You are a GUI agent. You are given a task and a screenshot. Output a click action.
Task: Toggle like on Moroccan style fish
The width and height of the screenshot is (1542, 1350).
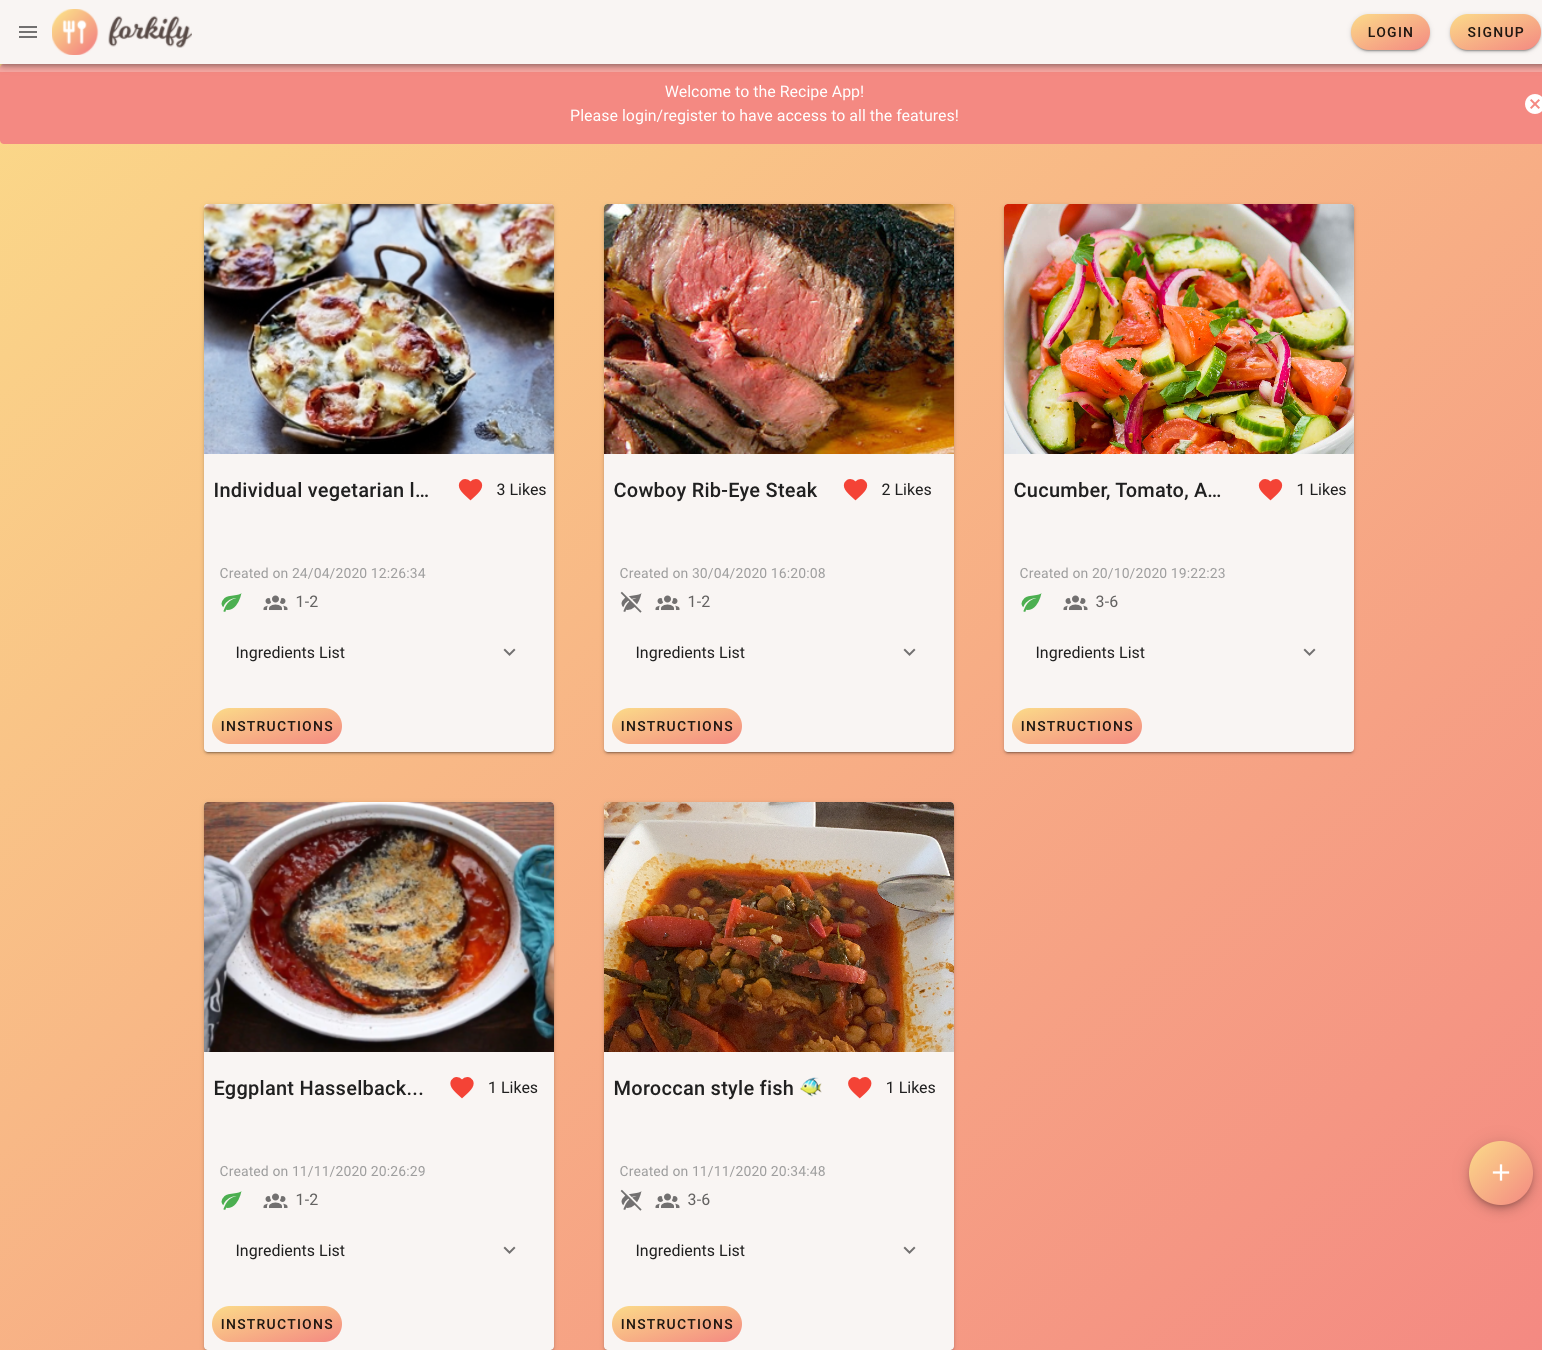[x=859, y=1087]
